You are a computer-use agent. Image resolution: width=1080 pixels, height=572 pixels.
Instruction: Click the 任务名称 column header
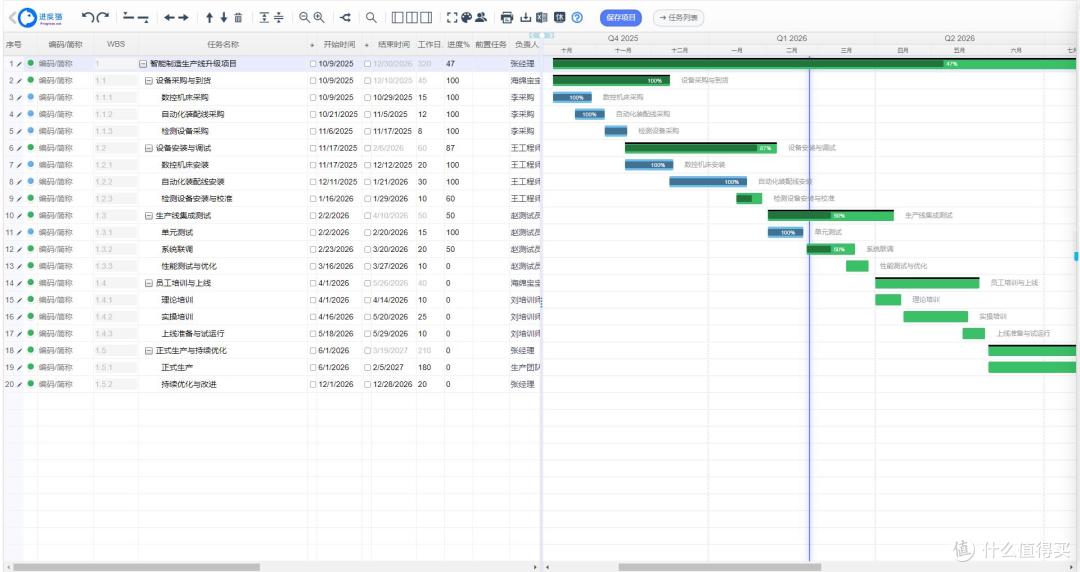[x=222, y=44]
